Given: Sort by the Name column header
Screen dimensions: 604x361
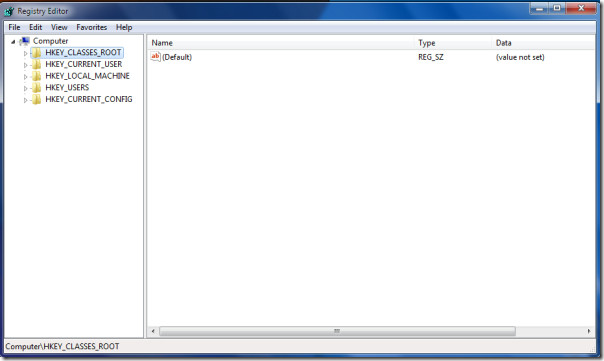Looking at the screenshot, I should point(281,43).
